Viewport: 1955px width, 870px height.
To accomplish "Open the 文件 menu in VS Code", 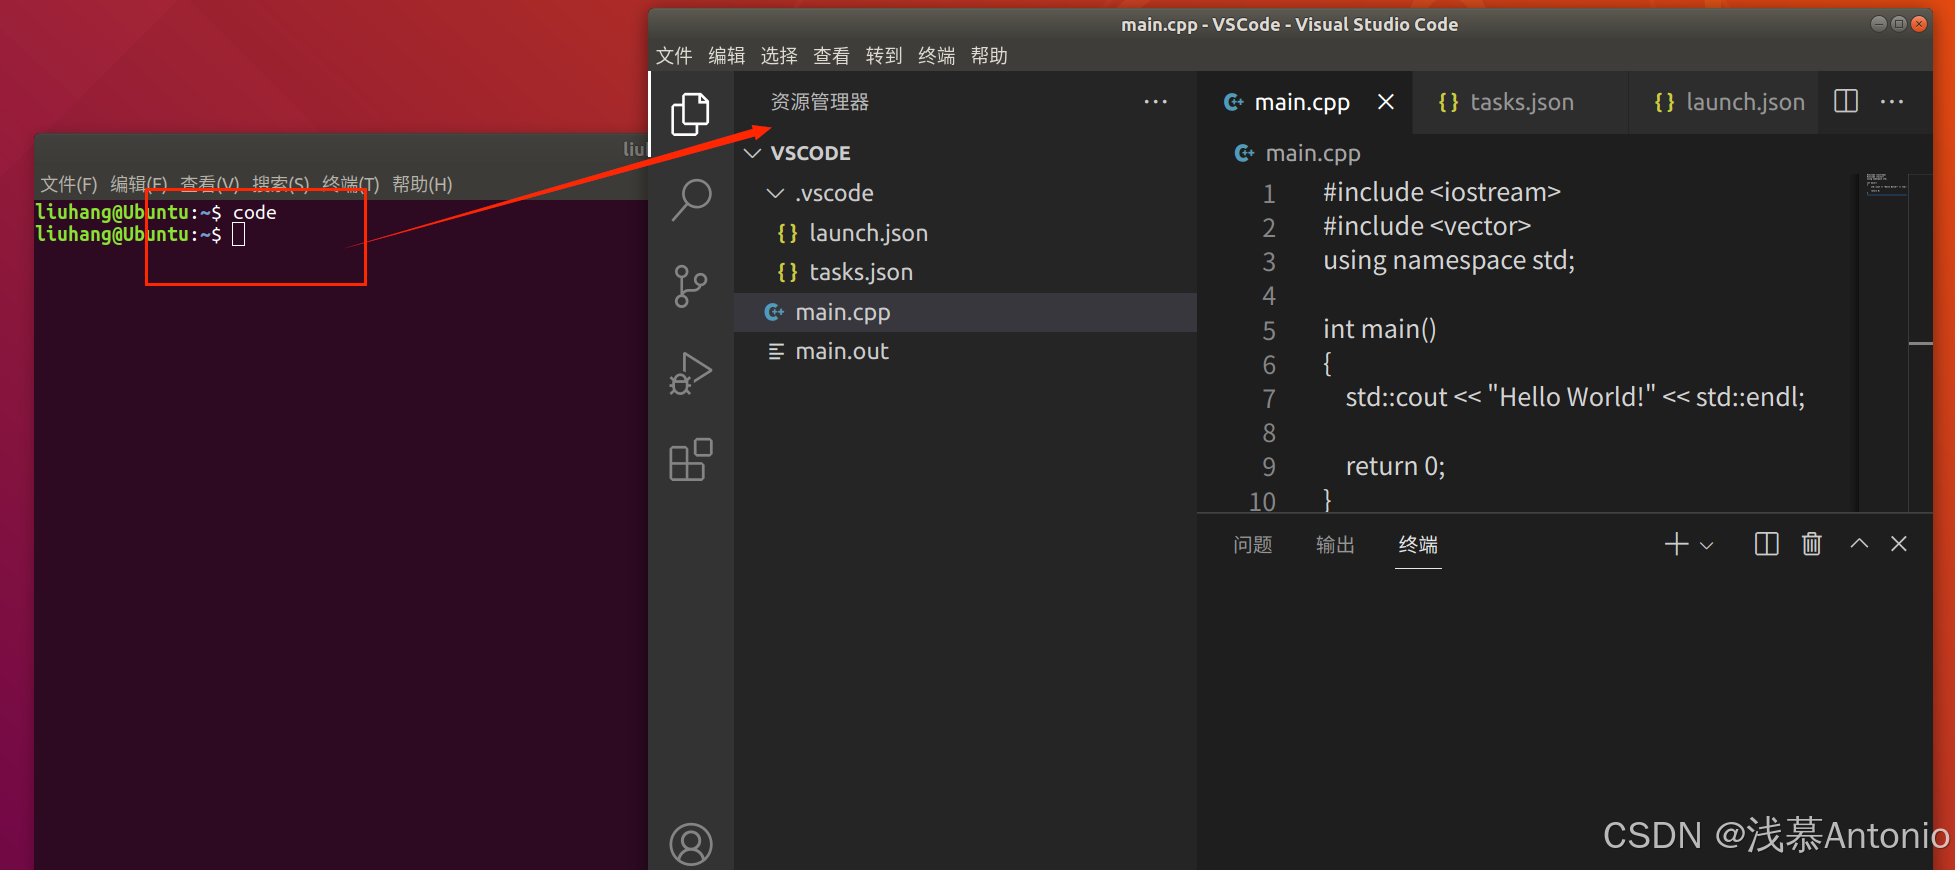I will pos(674,56).
